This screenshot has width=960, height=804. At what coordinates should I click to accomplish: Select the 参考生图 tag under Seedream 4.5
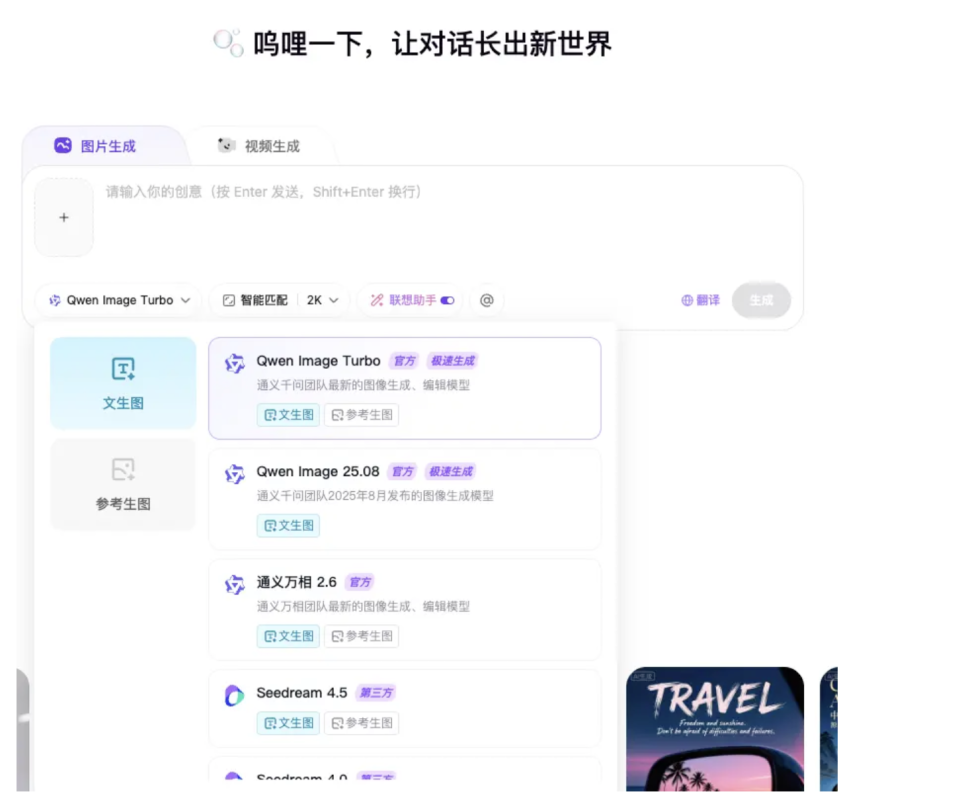[x=361, y=722]
